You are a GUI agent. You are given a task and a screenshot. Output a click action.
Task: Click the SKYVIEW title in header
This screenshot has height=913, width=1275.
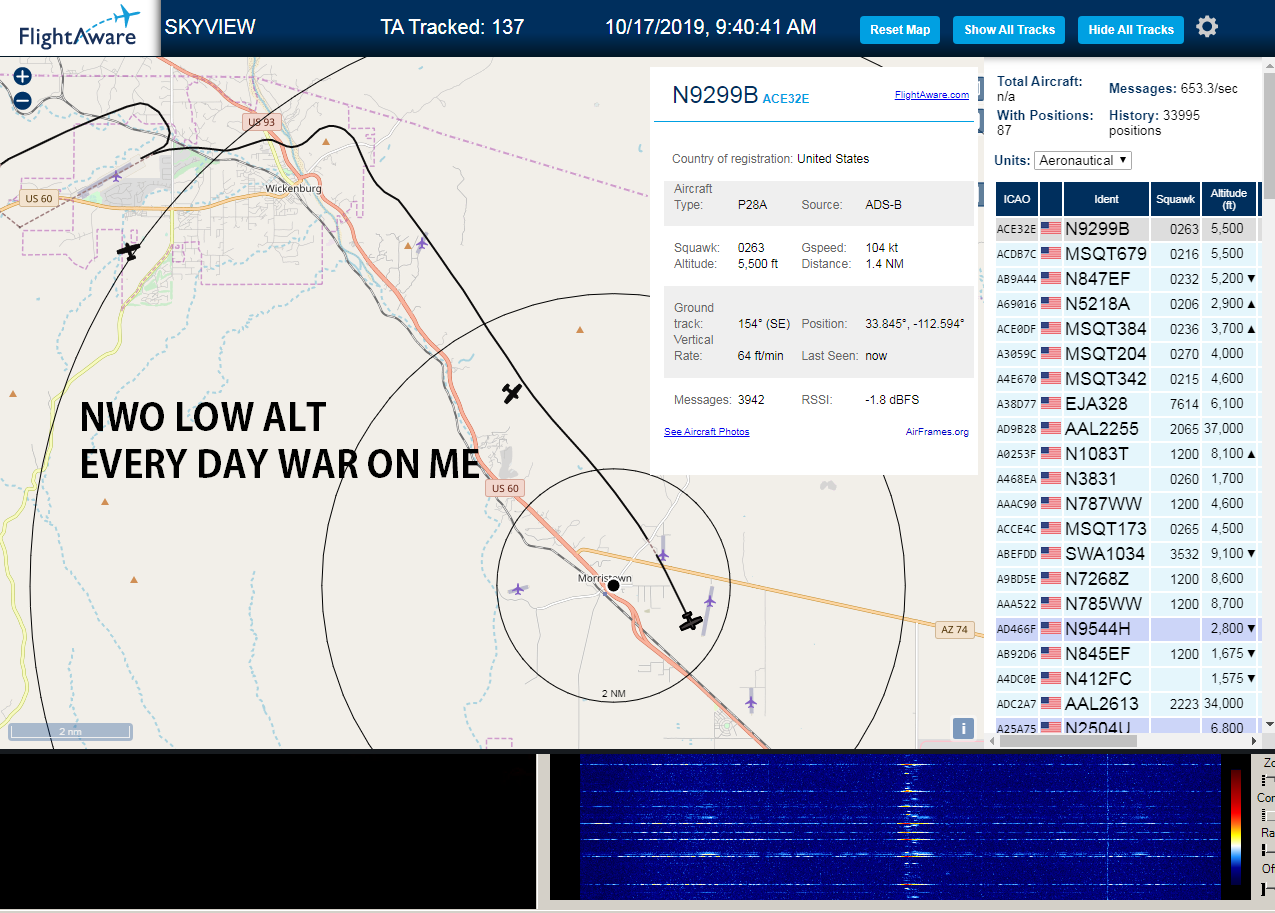[210, 27]
